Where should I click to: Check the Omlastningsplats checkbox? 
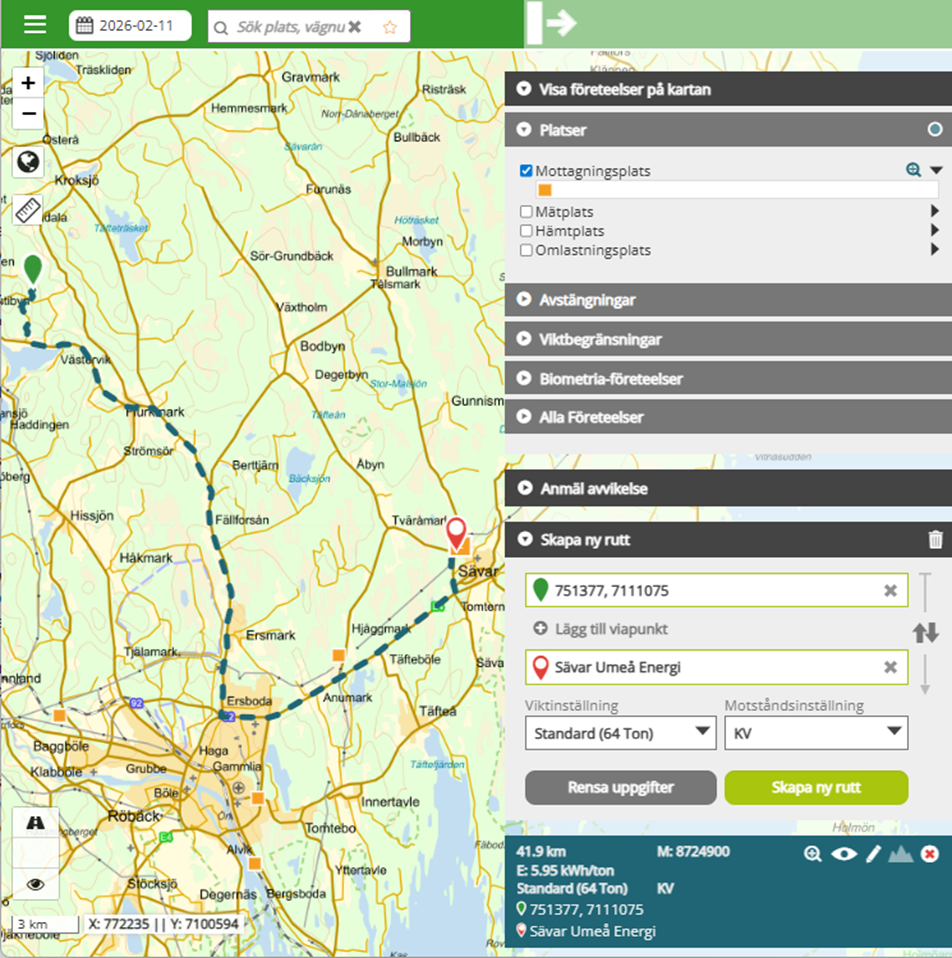click(527, 250)
